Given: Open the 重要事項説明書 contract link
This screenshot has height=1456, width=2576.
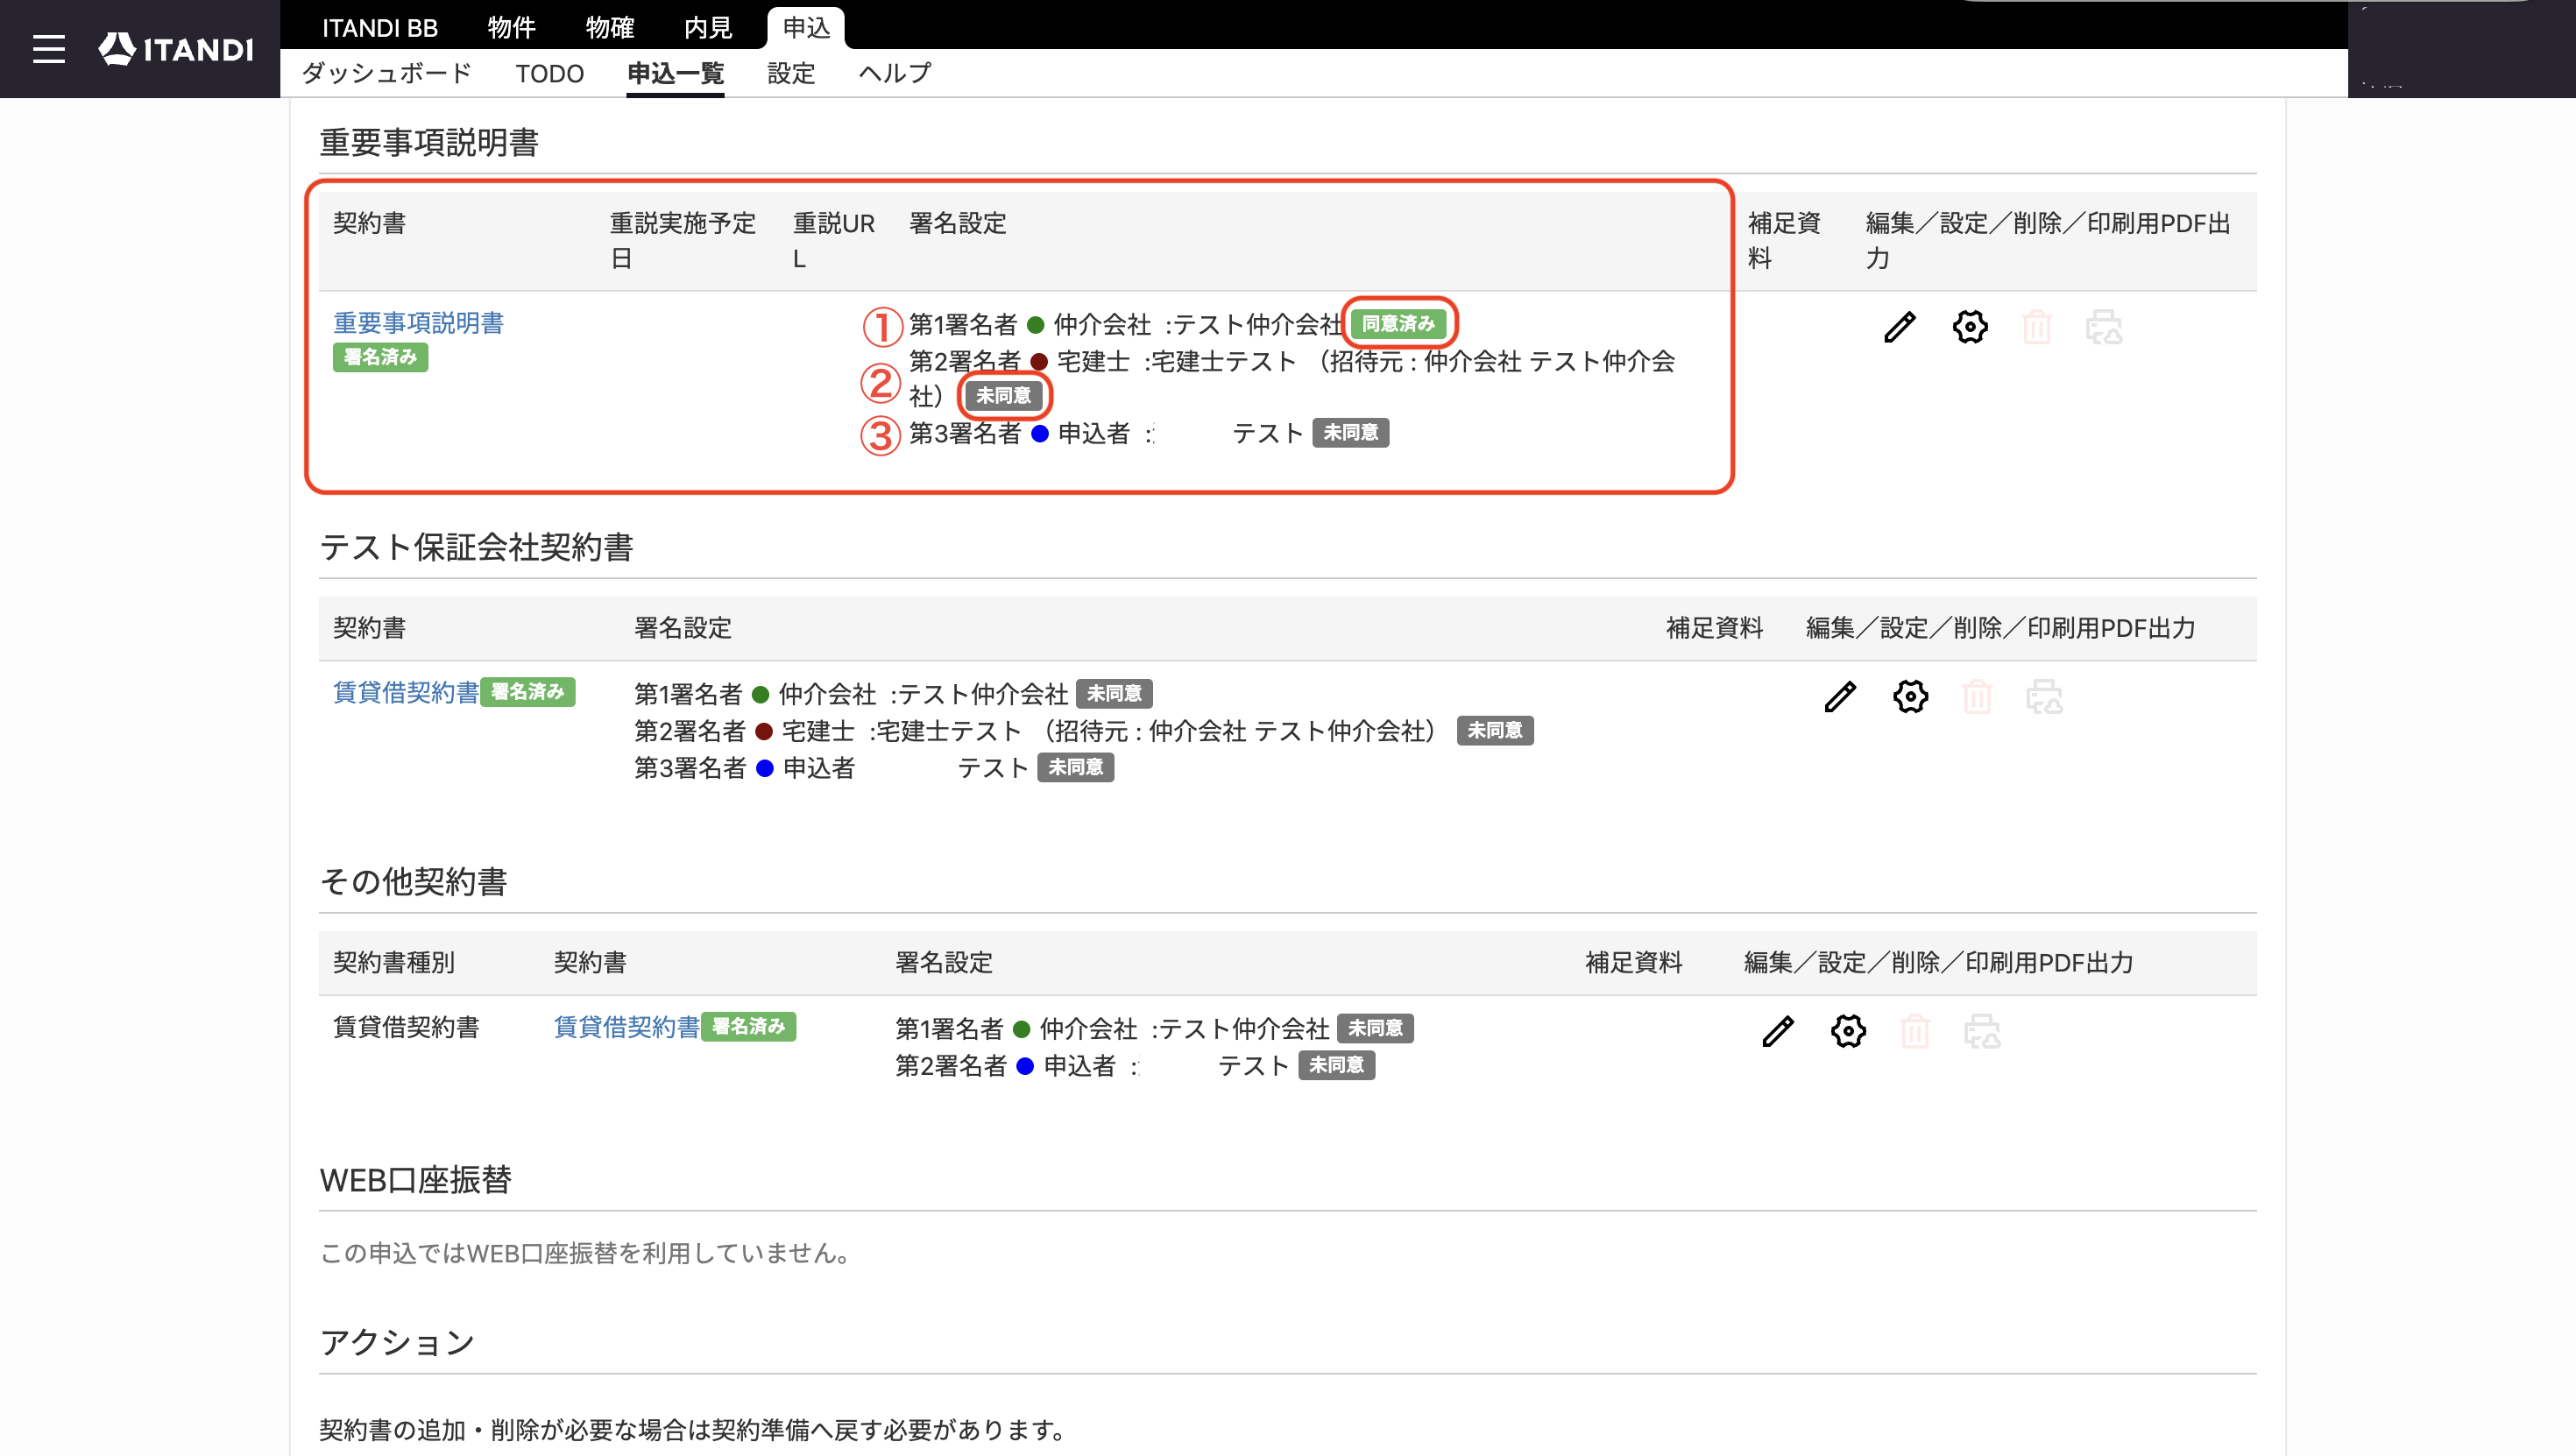Looking at the screenshot, I should click(418, 323).
